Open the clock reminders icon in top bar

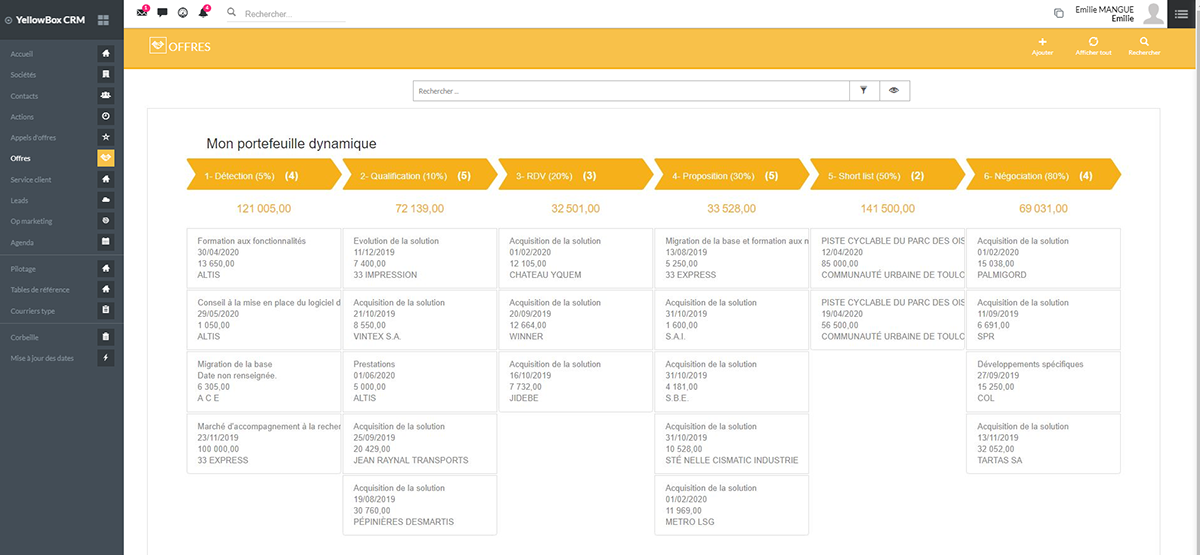pos(183,13)
